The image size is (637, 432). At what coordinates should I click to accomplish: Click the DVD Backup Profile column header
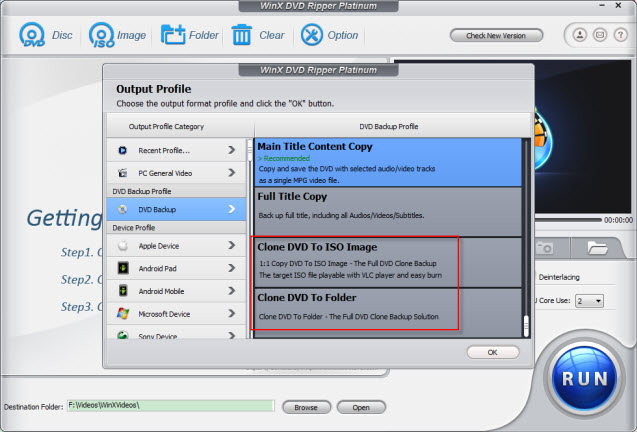[388, 126]
